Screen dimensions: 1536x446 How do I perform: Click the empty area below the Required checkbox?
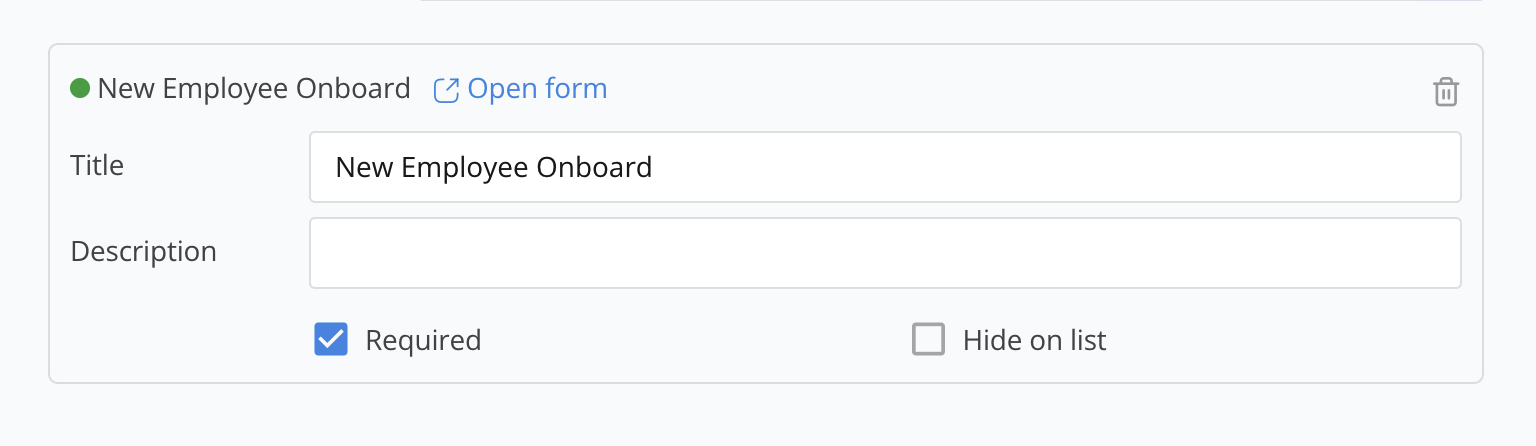click(x=331, y=370)
